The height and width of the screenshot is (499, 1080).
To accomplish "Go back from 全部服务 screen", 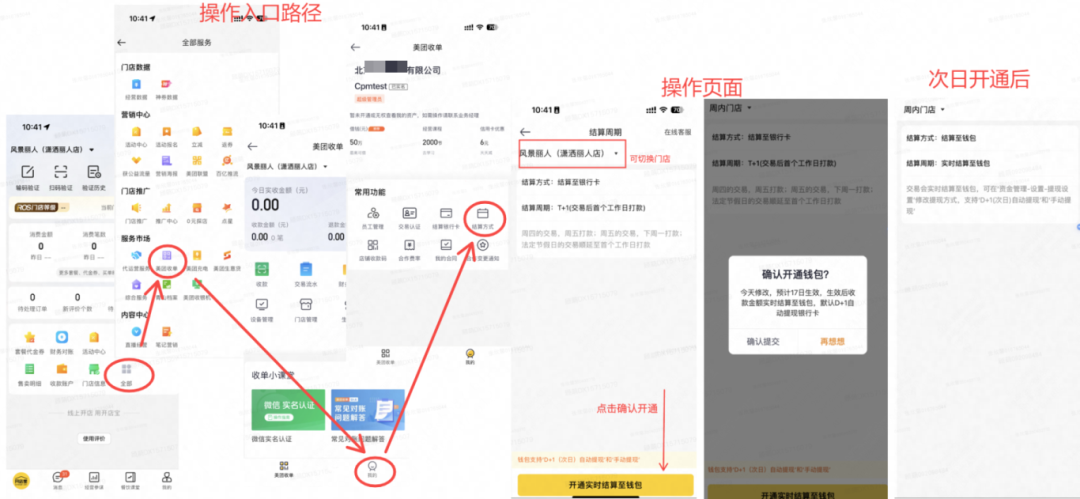I will tap(122, 43).
